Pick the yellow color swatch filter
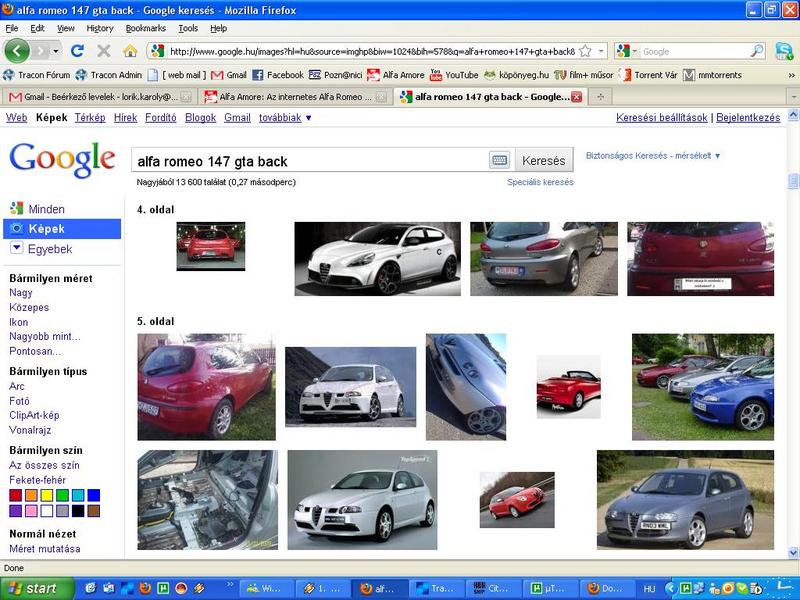800x600 pixels. (x=47, y=495)
